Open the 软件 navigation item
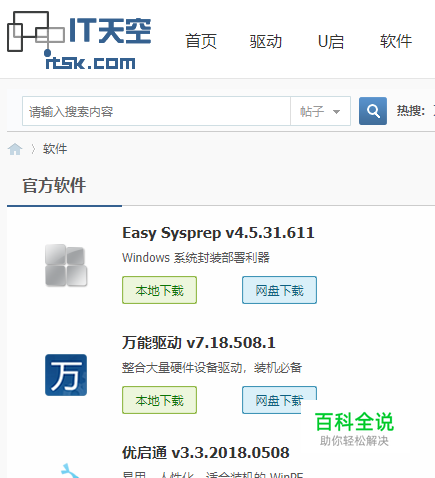 (396, 41)
